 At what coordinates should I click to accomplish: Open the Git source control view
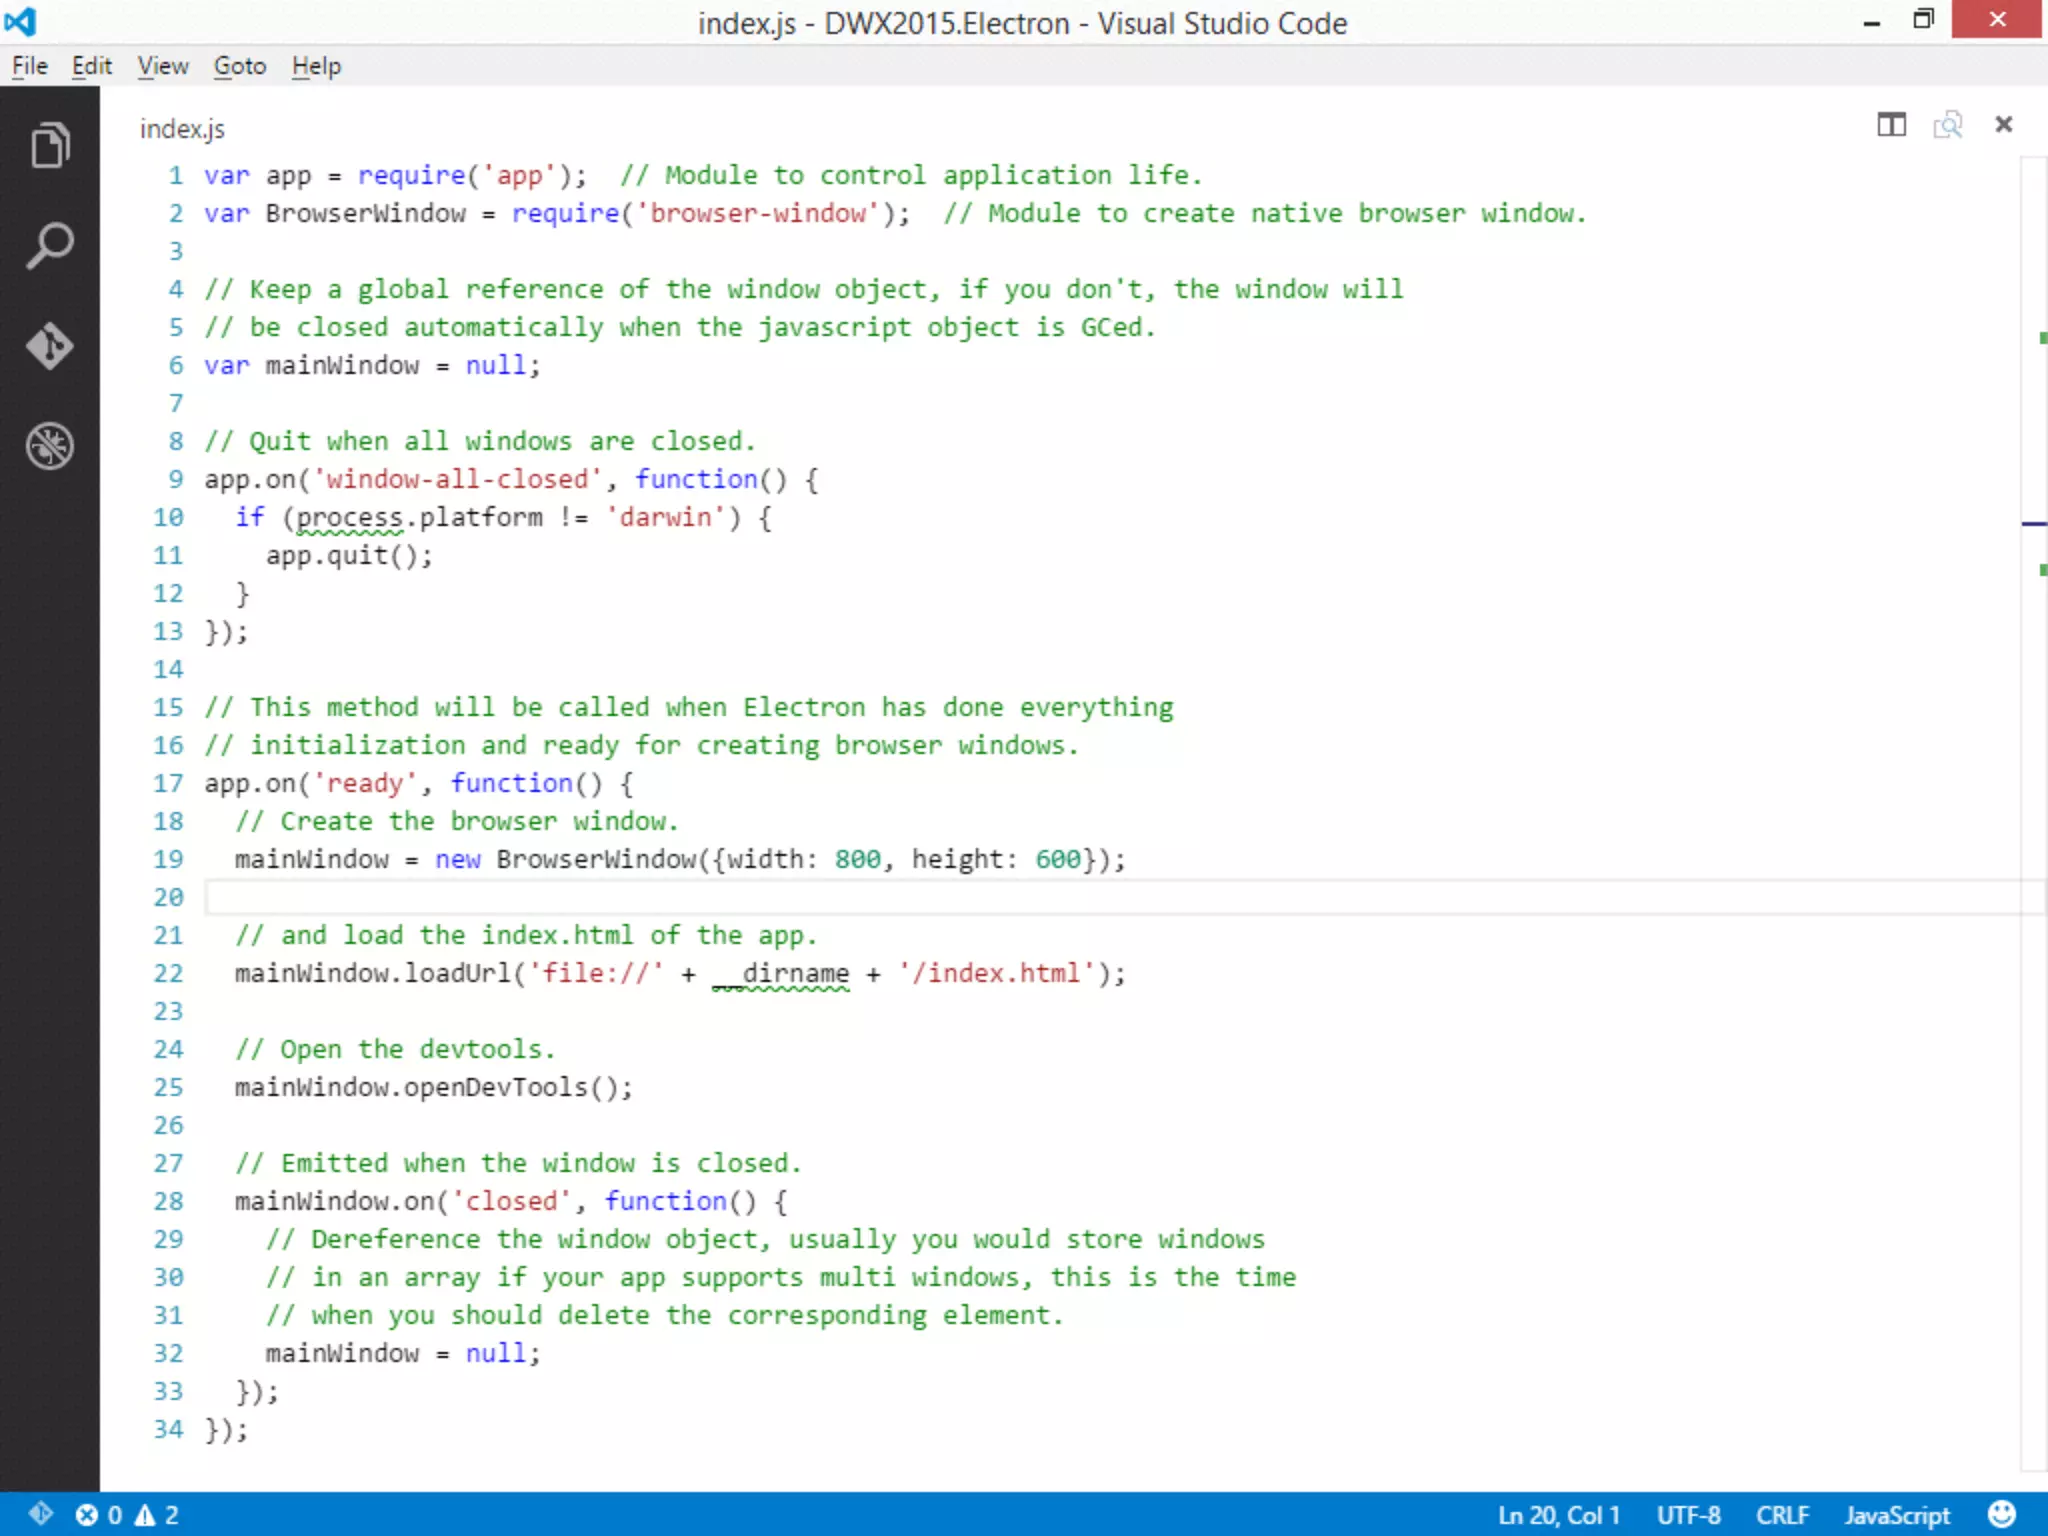[x=50, y=346]
